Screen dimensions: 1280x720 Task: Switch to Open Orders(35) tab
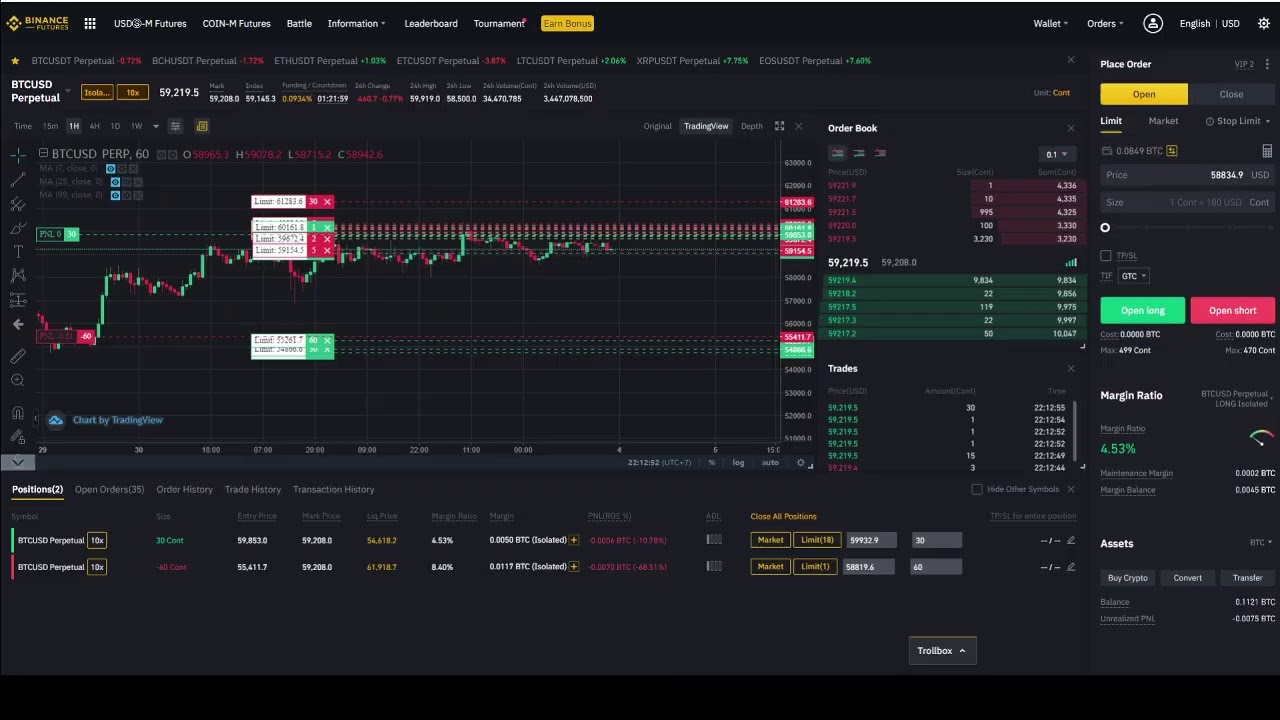point(109,489)
